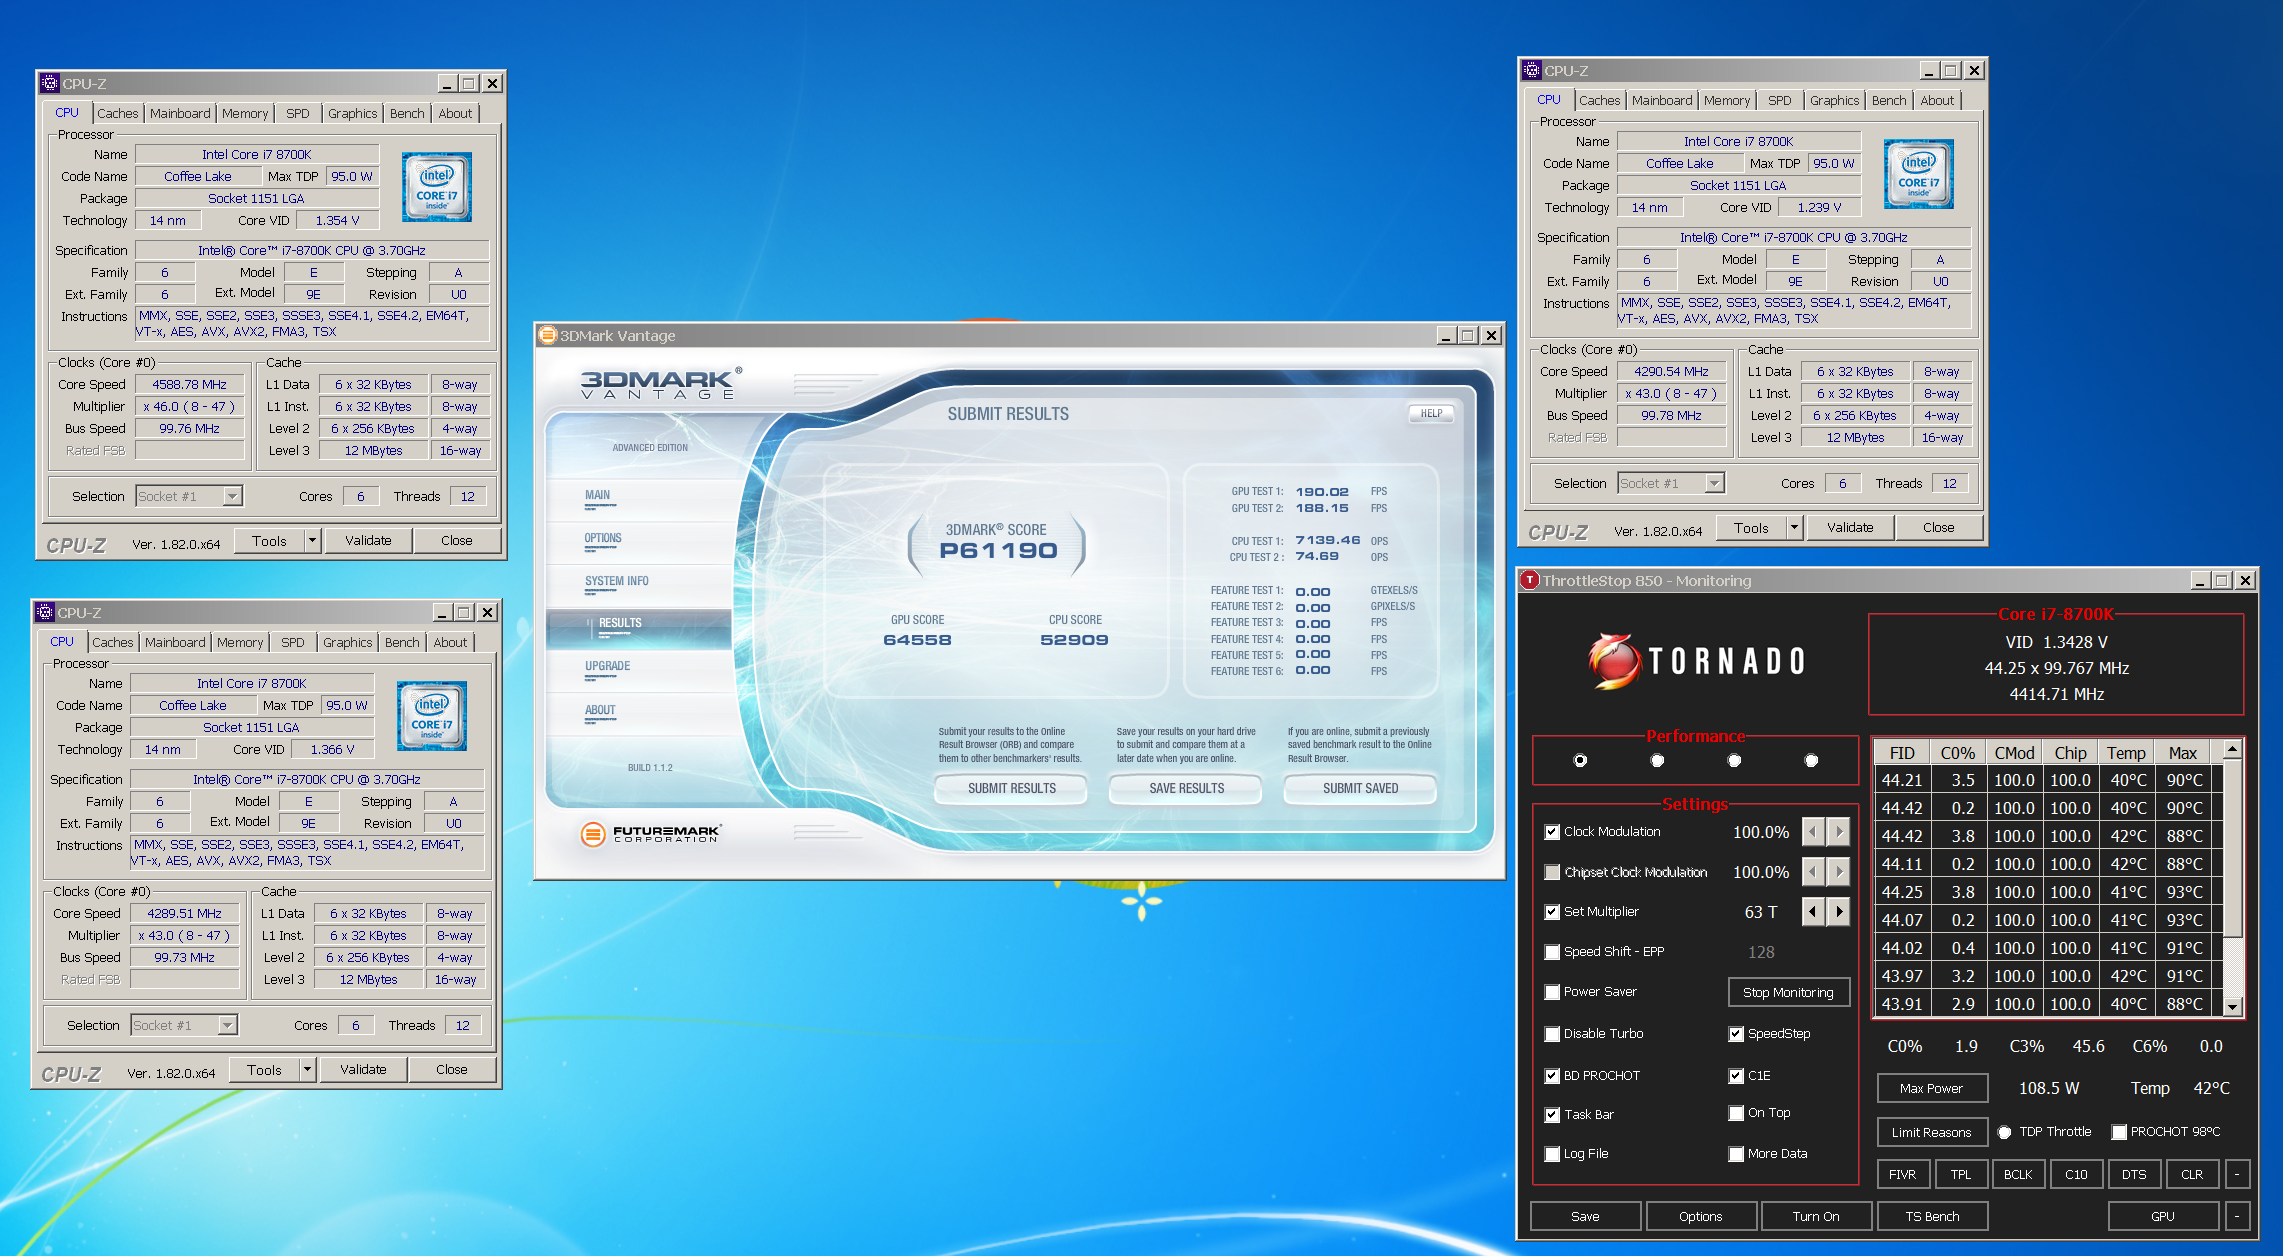Click SUBMIT RESULTS button in 3DMark

[1011, 788]
